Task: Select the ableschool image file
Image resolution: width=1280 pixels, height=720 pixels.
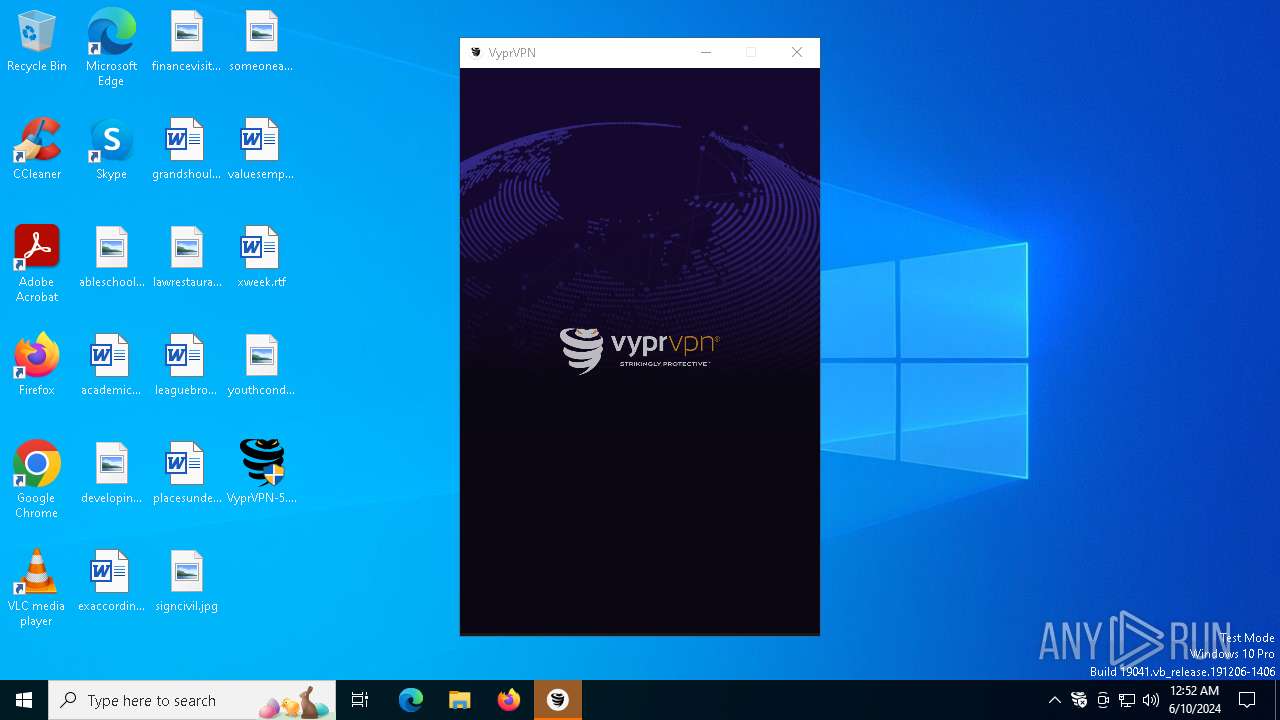Action: click(x=111, y=258)
